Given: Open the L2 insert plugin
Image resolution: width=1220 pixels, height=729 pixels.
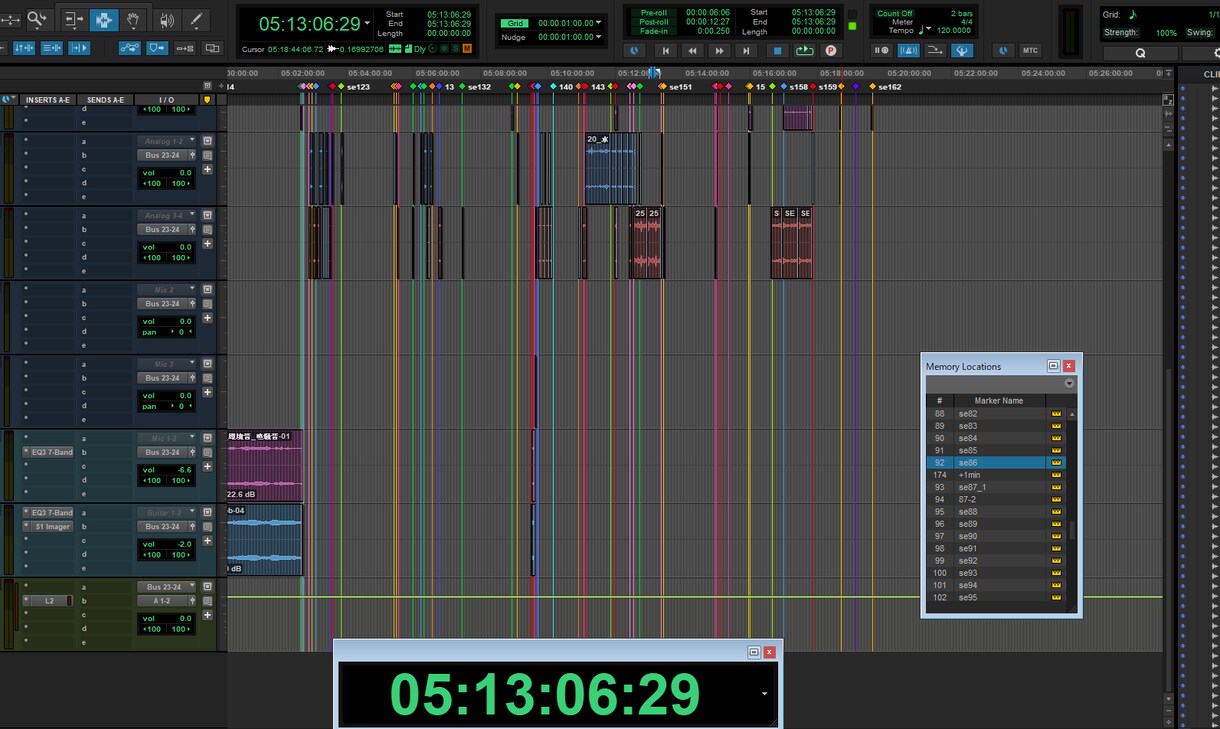Looking at the screenshot, I should coord(48,601).
